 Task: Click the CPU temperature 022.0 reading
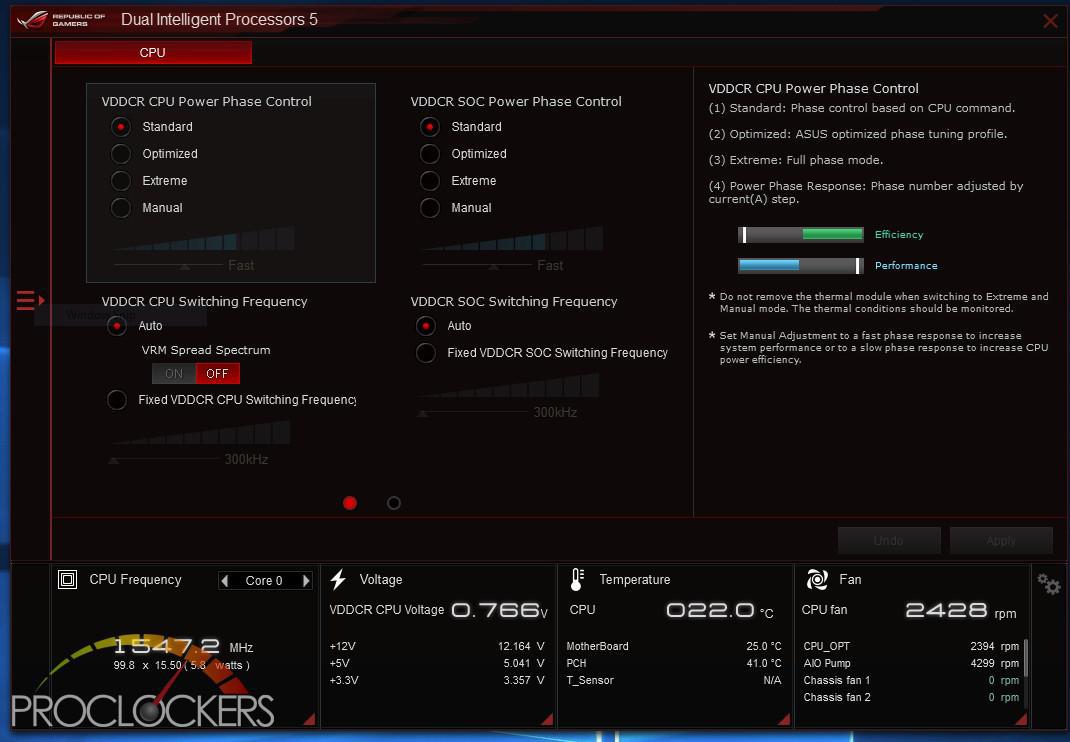coord(720,610)
